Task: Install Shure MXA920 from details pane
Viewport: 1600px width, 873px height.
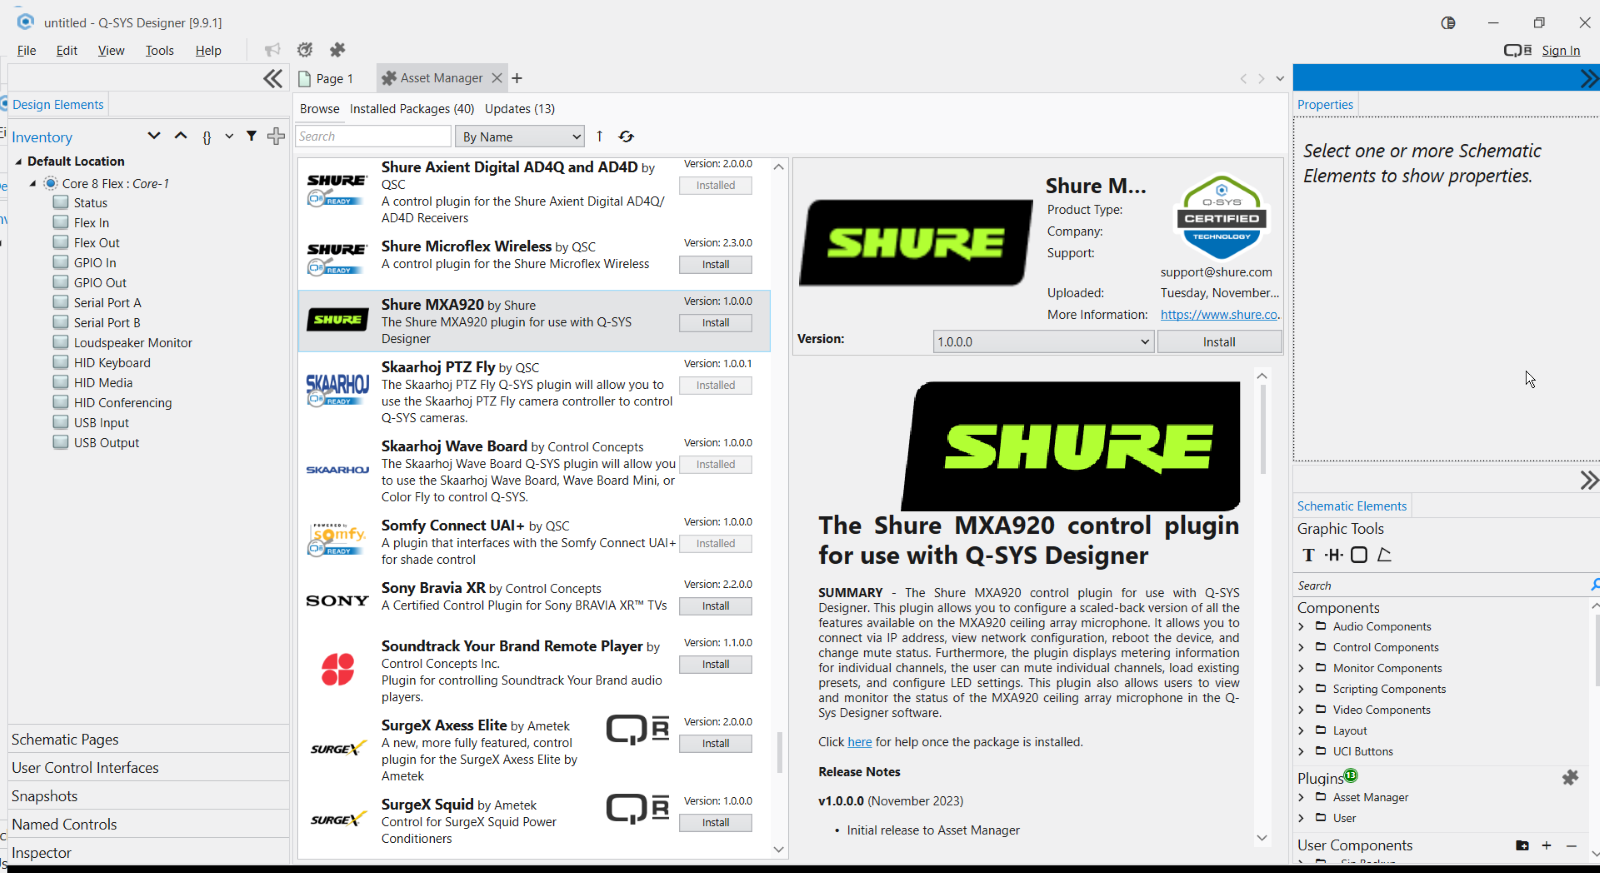Action: pyautogui.click(x=1219, y=342)
